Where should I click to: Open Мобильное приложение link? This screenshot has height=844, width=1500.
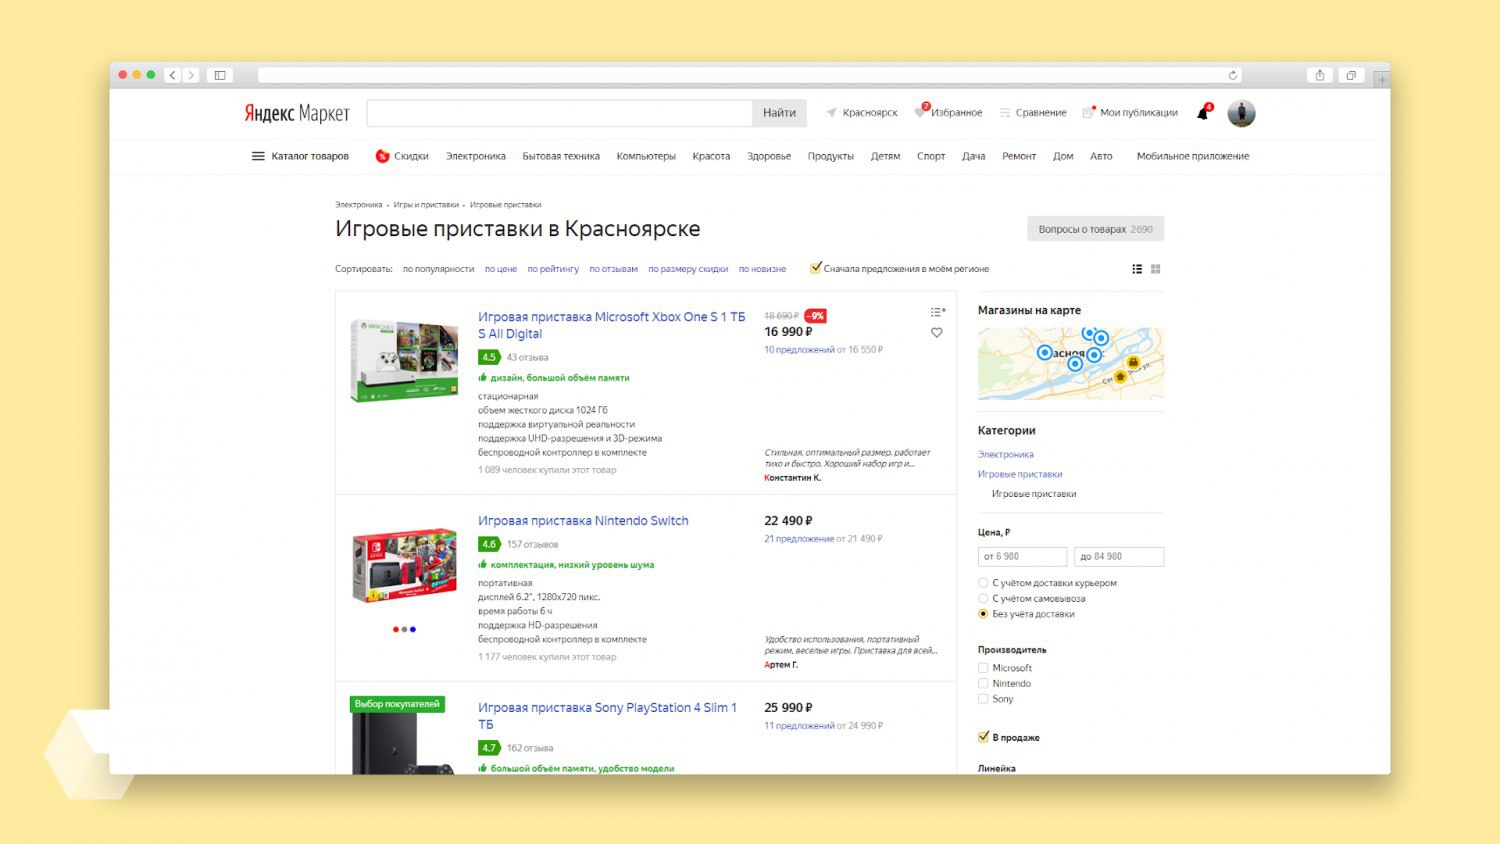point(1193,156)
